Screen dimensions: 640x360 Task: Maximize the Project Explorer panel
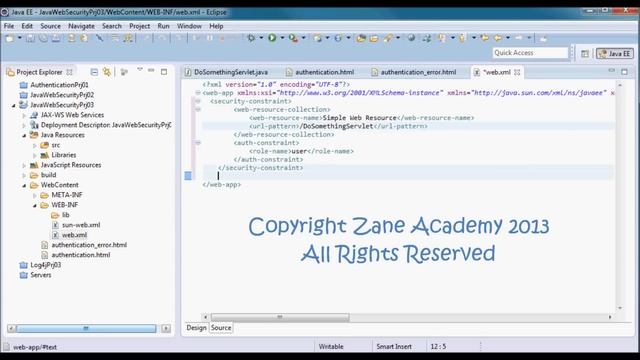pyautogui.click(x=164, y=72)
